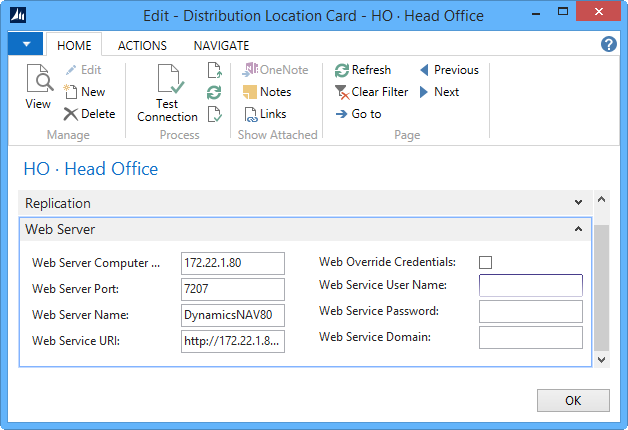Click the Web Service Password field
The width and height of the screenshot is (628, 430).
(x=530, y=311)
